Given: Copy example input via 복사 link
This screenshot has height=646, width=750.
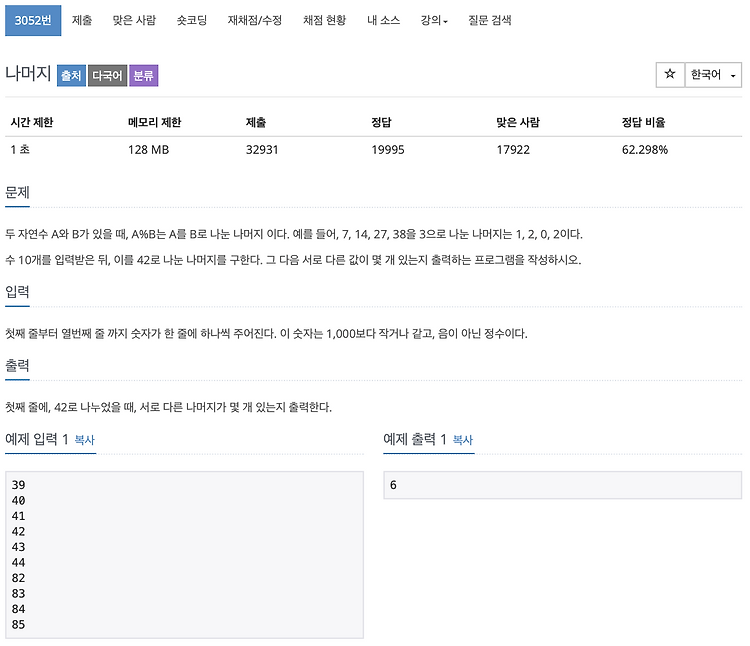Looking at the screenshot, I should 85,439.
